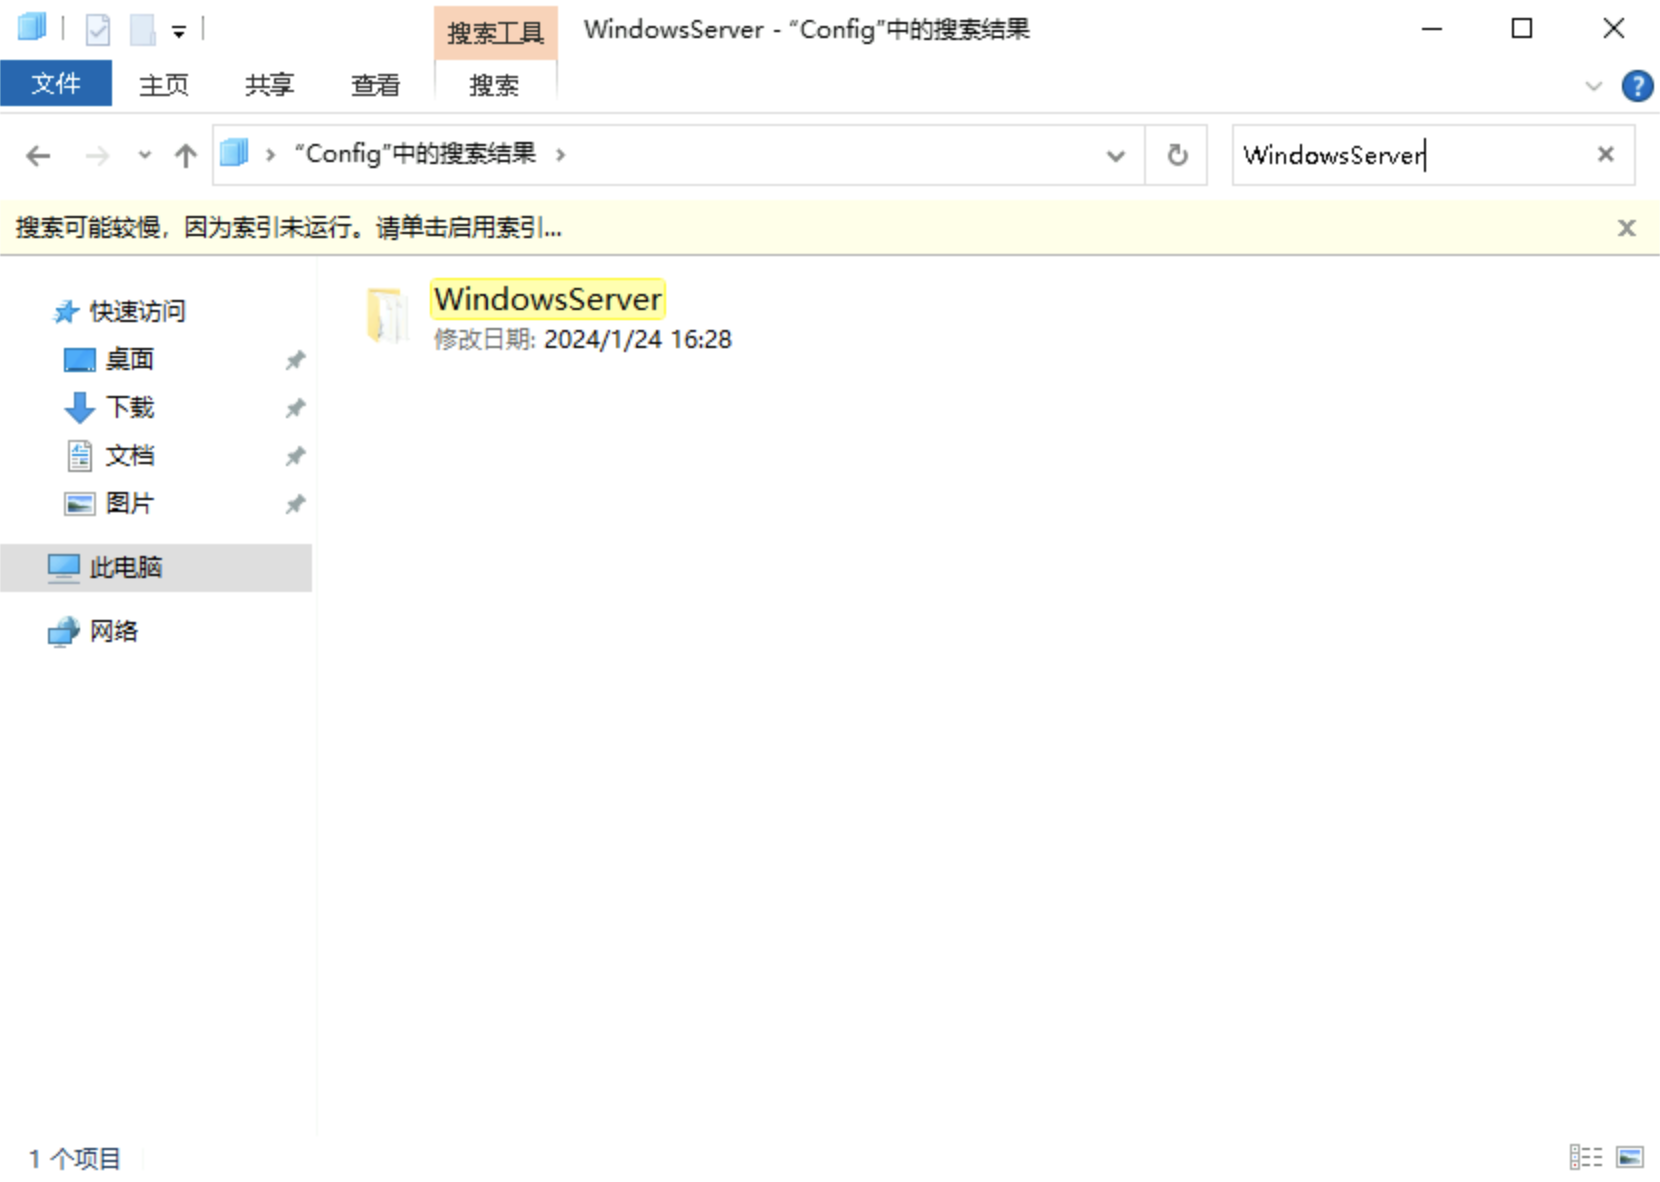Image resolution: width=1660 pixels, height=1182 pixels.
Task: Open 桌面 in the navigation pane
Action: (130, 359)
